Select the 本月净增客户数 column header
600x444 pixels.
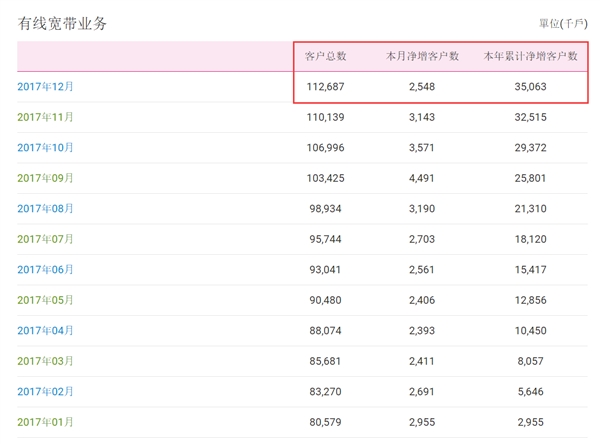[422, 57]
